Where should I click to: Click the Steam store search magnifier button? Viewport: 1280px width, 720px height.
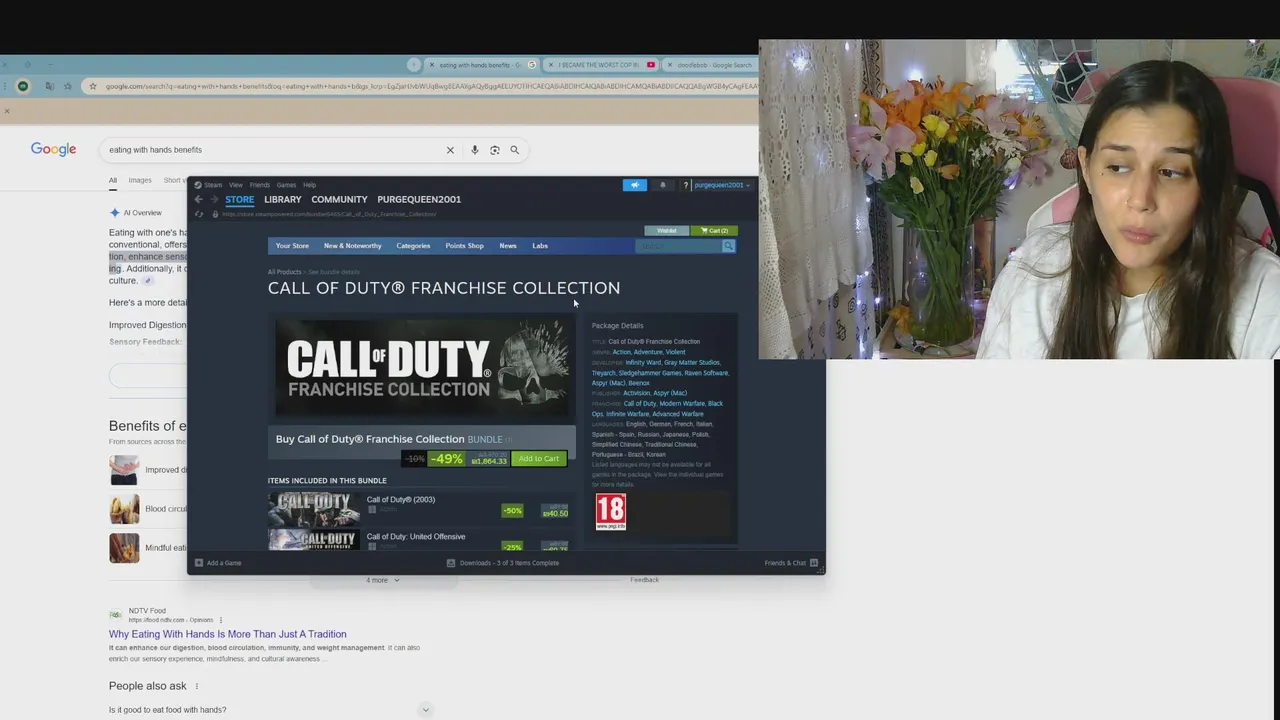pos(728,246)
